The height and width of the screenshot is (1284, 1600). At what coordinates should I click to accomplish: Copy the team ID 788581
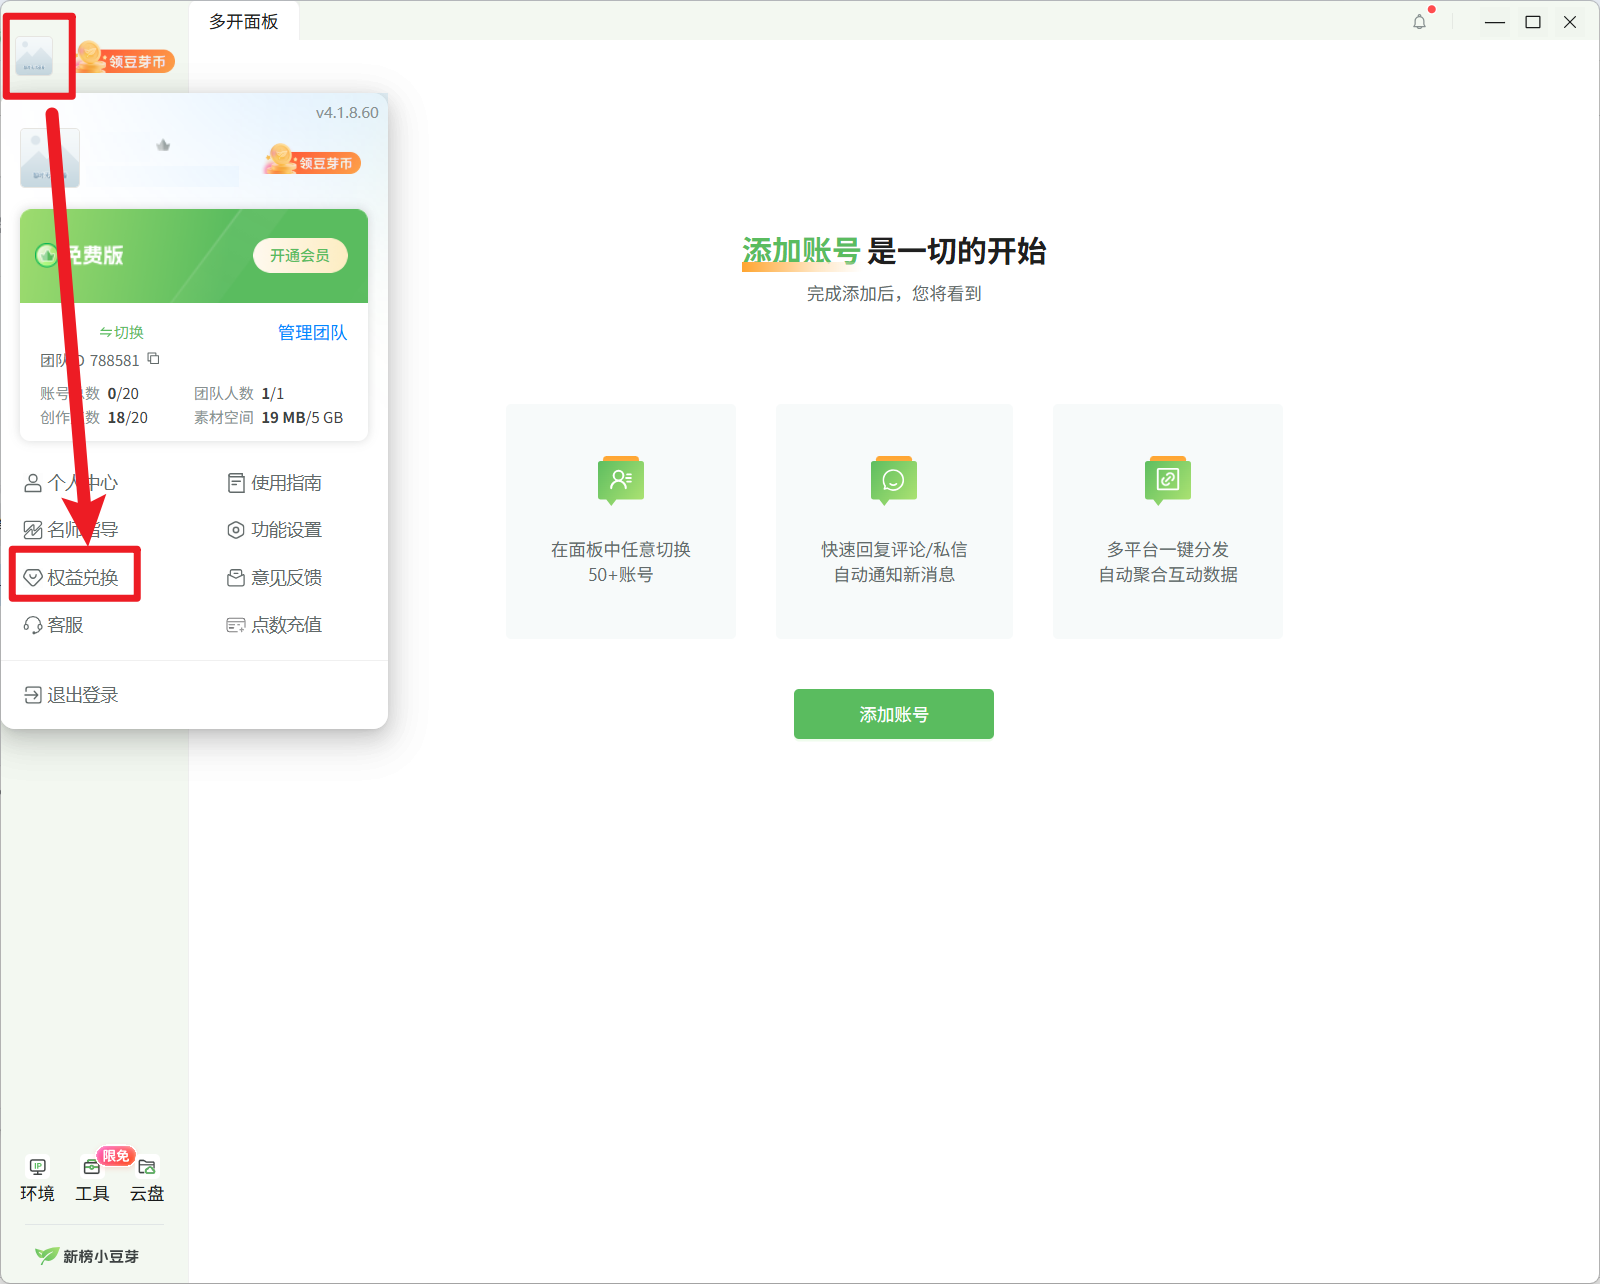[x=154, y=359]
